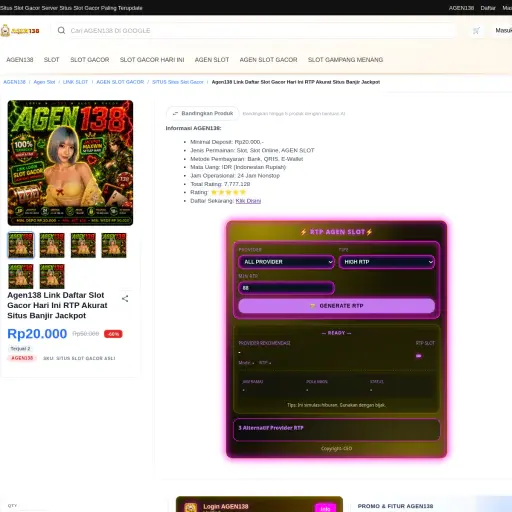Click the Bandingkan Produk compare icon
This screenshot has height=512, width=512.
175,113
